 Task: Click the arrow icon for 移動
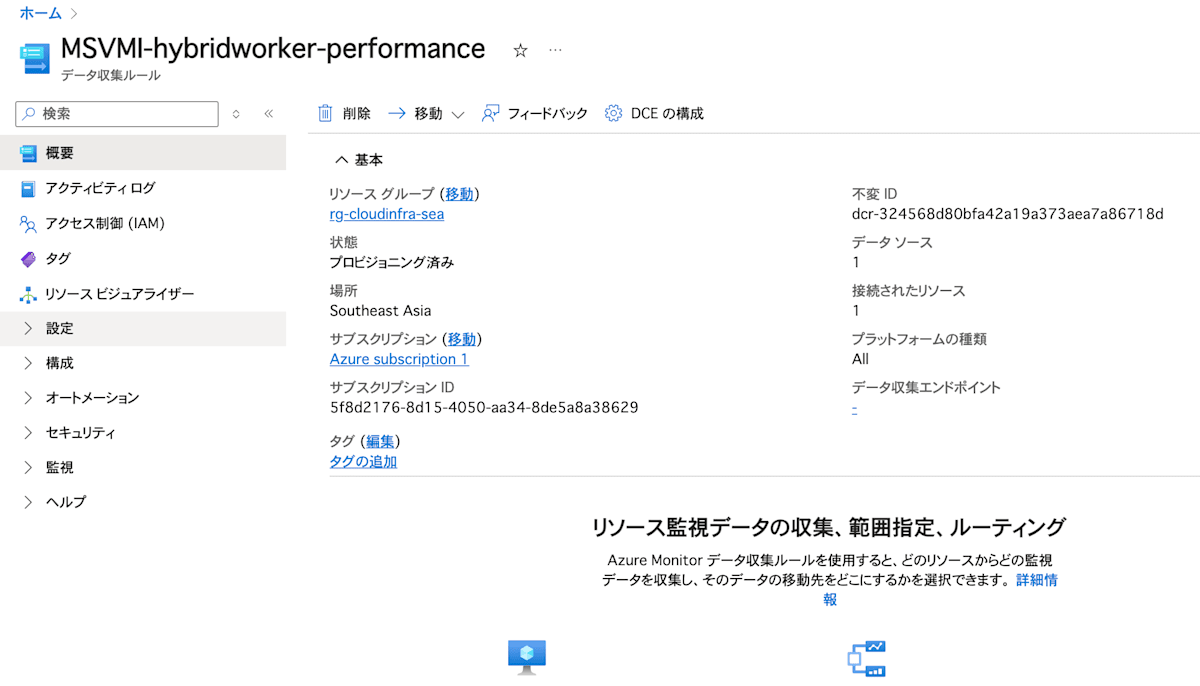(x=396, y=114)
